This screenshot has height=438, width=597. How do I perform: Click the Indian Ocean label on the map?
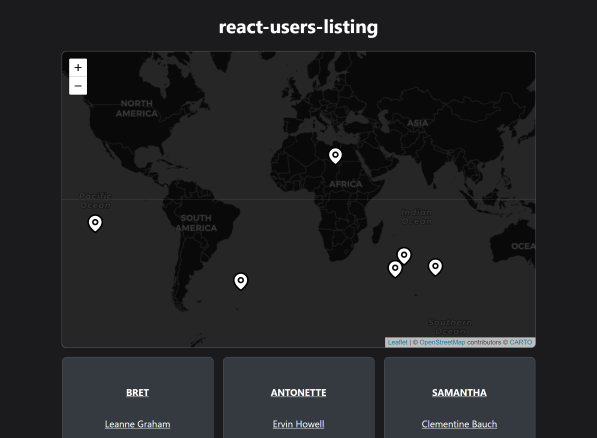click(x=417, y=217)
